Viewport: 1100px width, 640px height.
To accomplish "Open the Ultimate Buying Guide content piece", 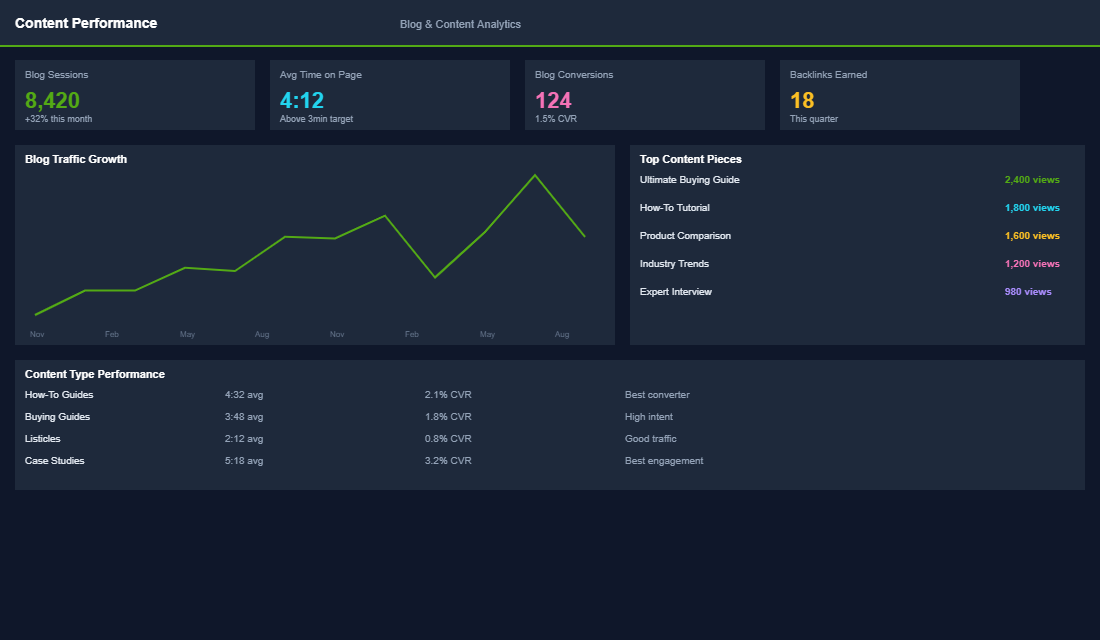I will point(690,179).
